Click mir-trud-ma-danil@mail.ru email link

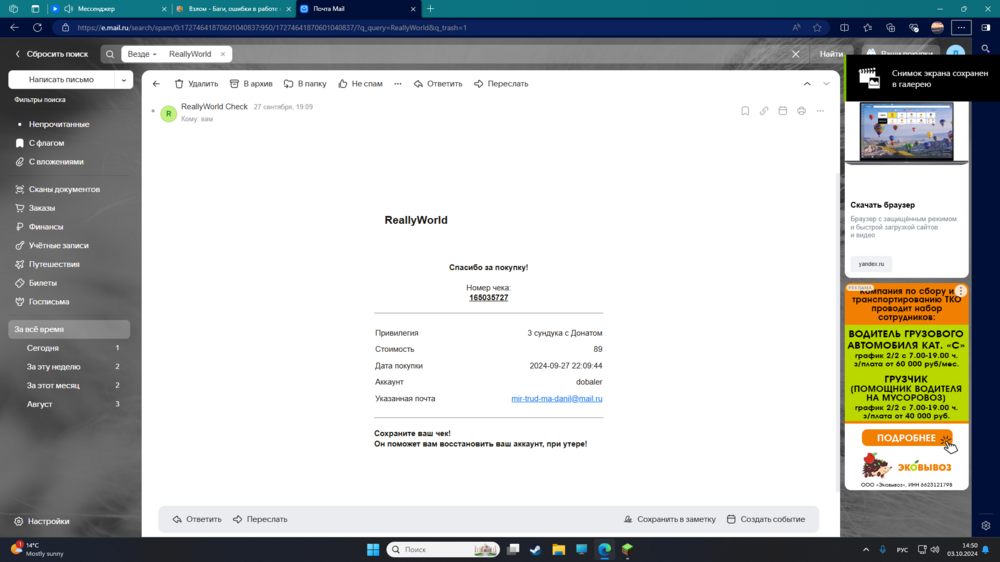tap(557, 399)
